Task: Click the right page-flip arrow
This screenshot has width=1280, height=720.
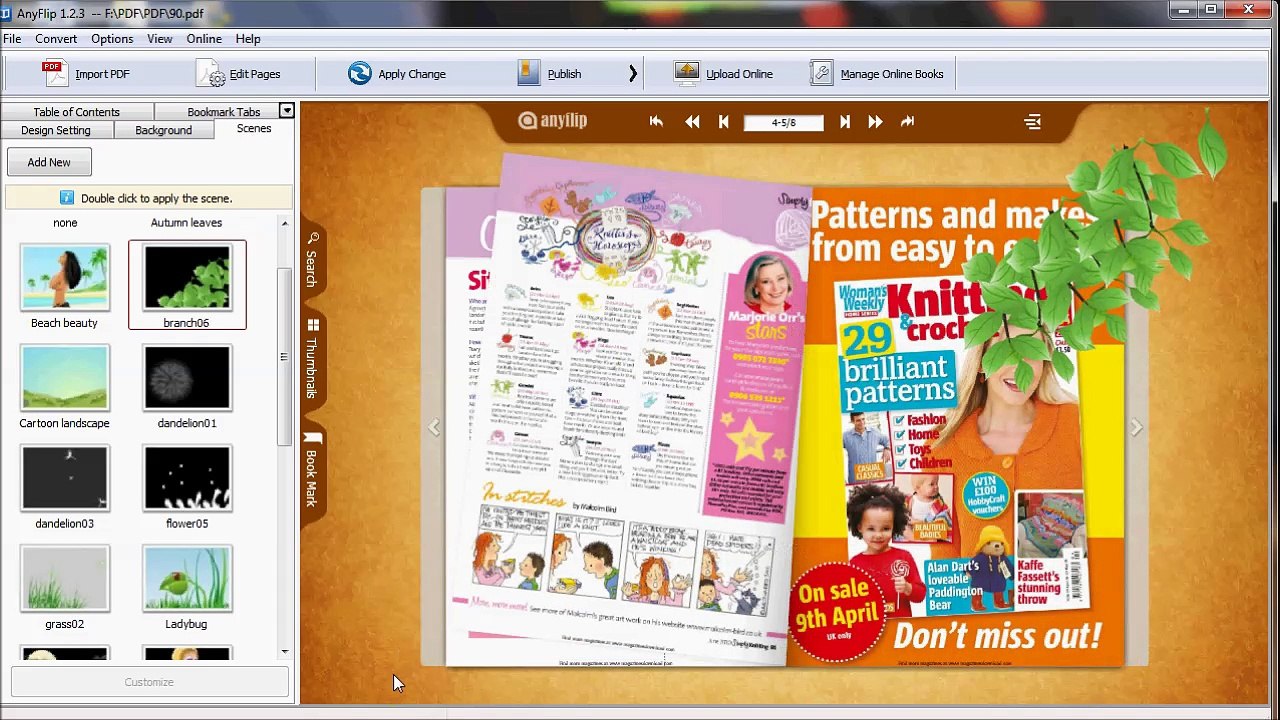Action: [x=1136, y=427]
